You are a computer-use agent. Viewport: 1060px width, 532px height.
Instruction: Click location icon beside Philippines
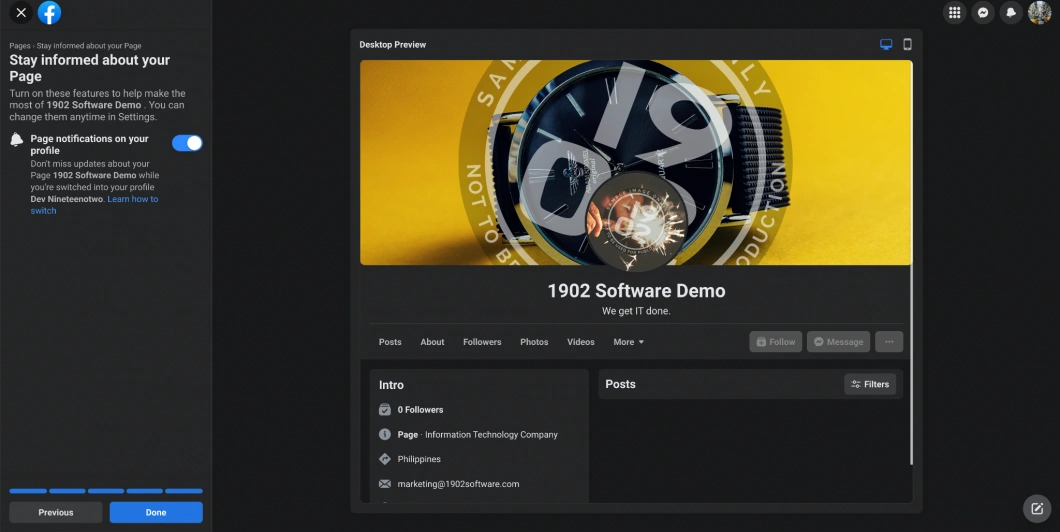pos(385,459)
